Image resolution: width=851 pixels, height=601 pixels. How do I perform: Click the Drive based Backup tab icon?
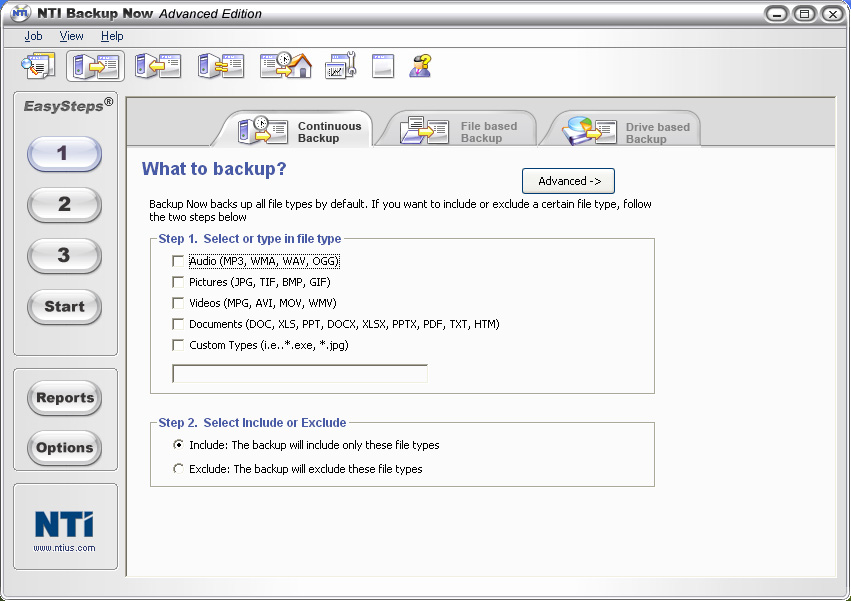pyautogui.click(x=589, y=131)
